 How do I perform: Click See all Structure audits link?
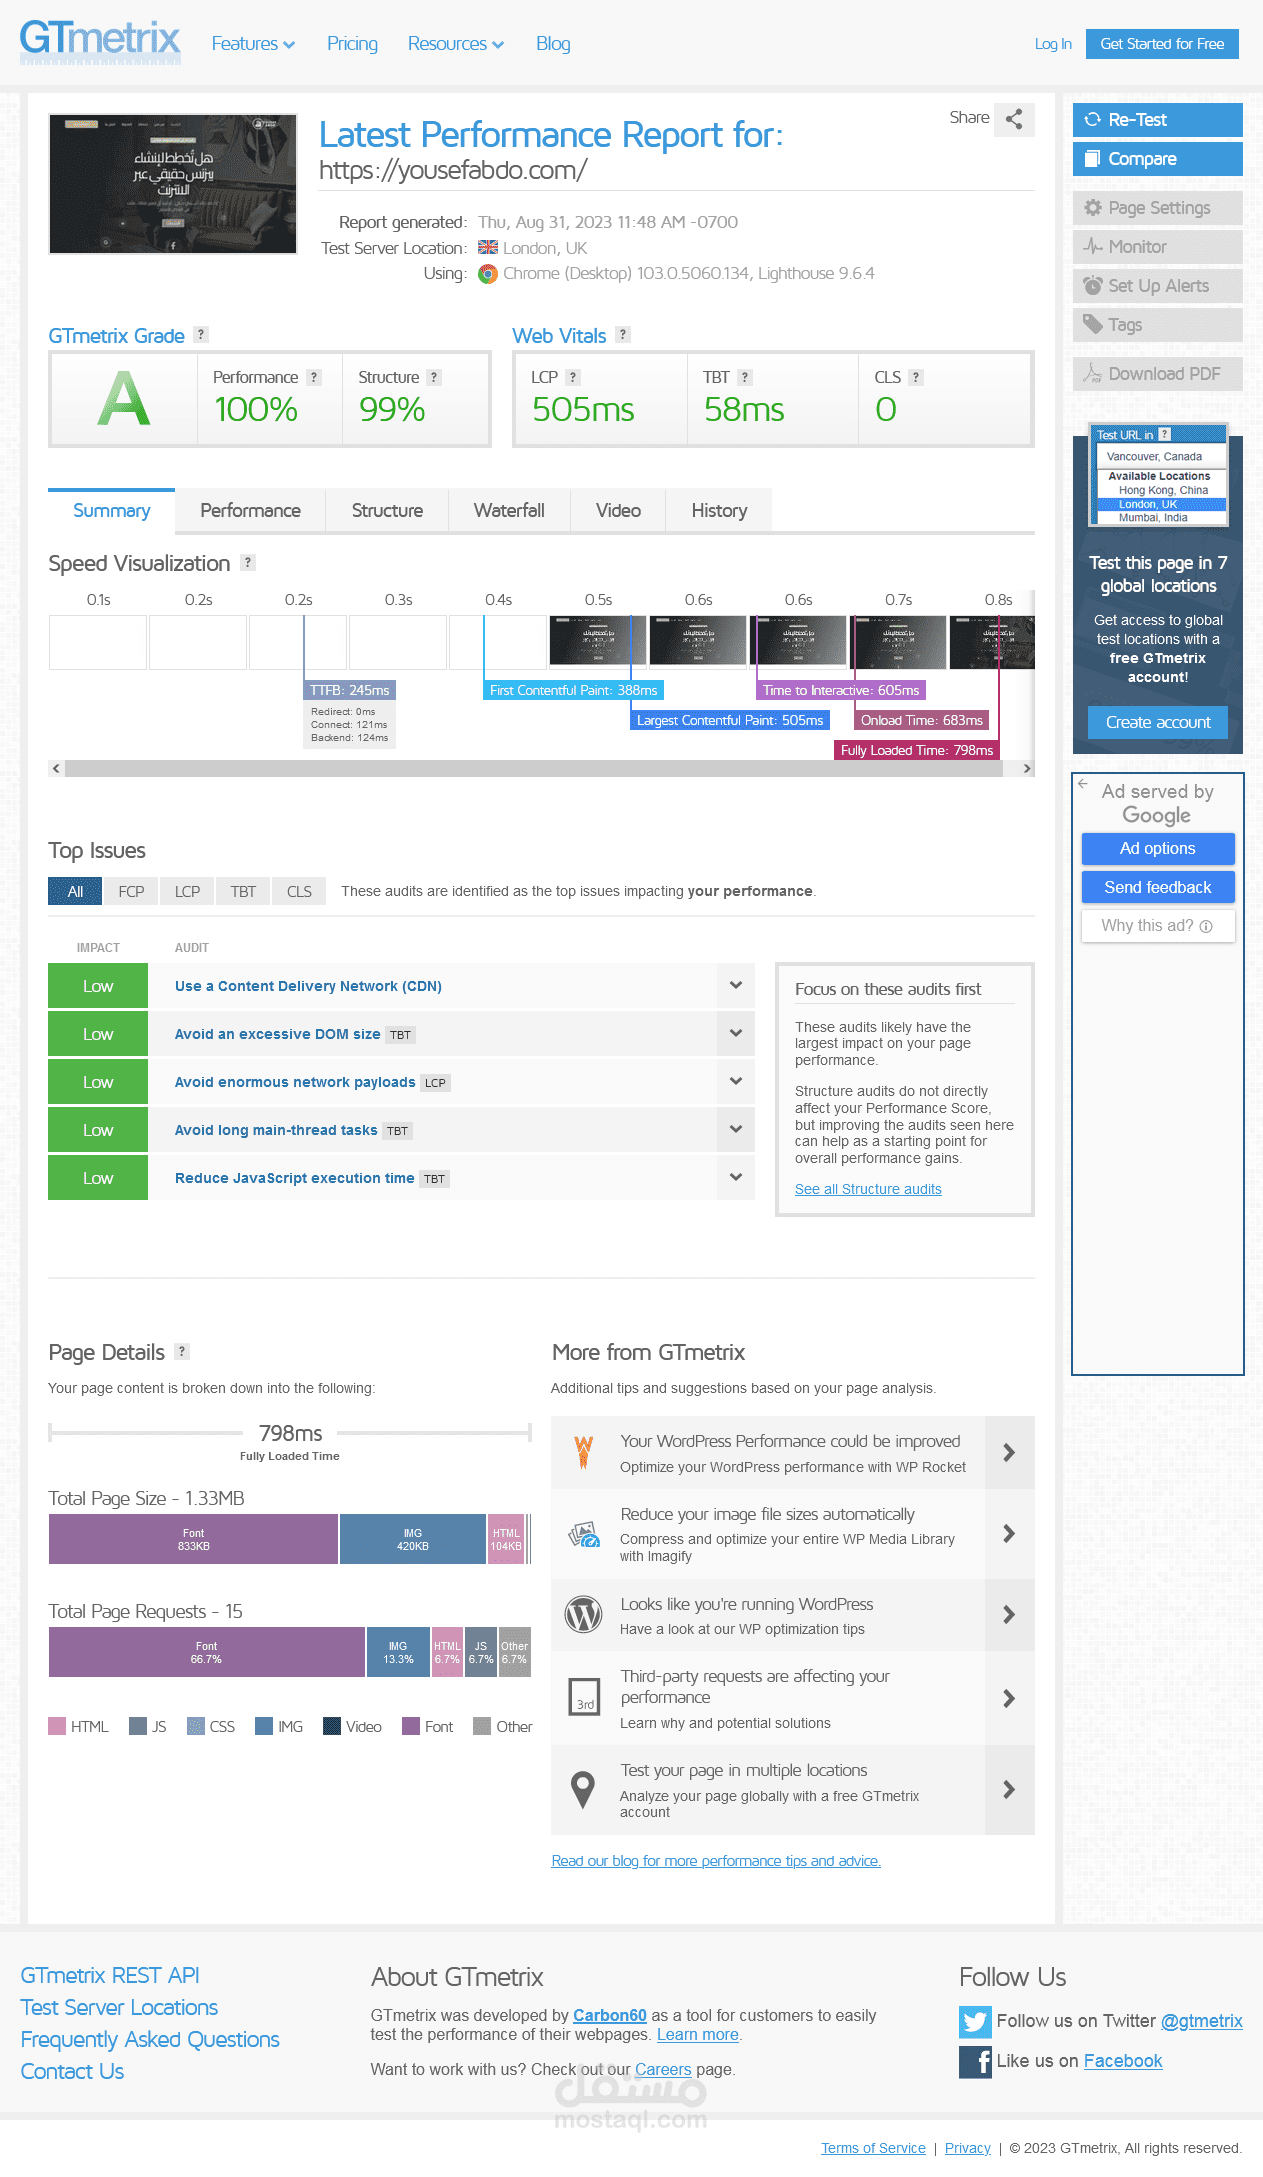868,1189
